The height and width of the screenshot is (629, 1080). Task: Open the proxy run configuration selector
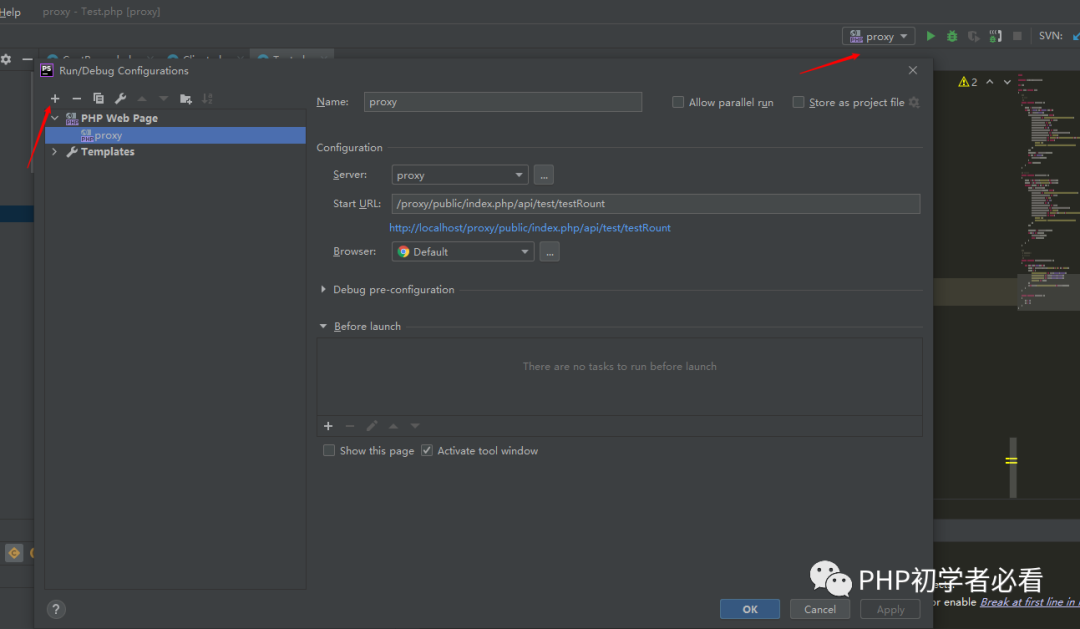click(x=878, y=36)
